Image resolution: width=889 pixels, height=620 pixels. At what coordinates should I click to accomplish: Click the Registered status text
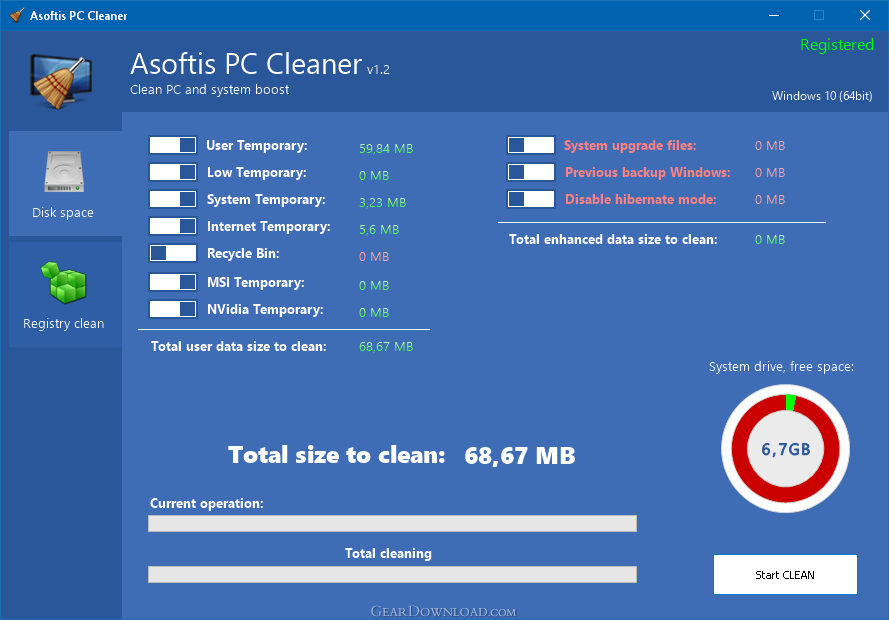[837, 45]
